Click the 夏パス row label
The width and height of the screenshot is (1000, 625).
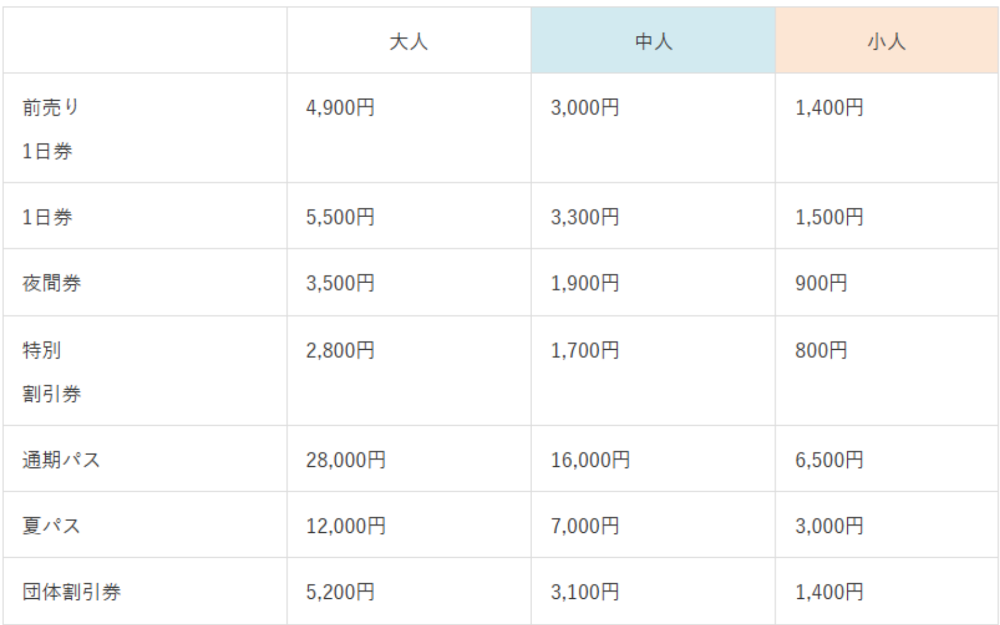click(x=50, y=525)
